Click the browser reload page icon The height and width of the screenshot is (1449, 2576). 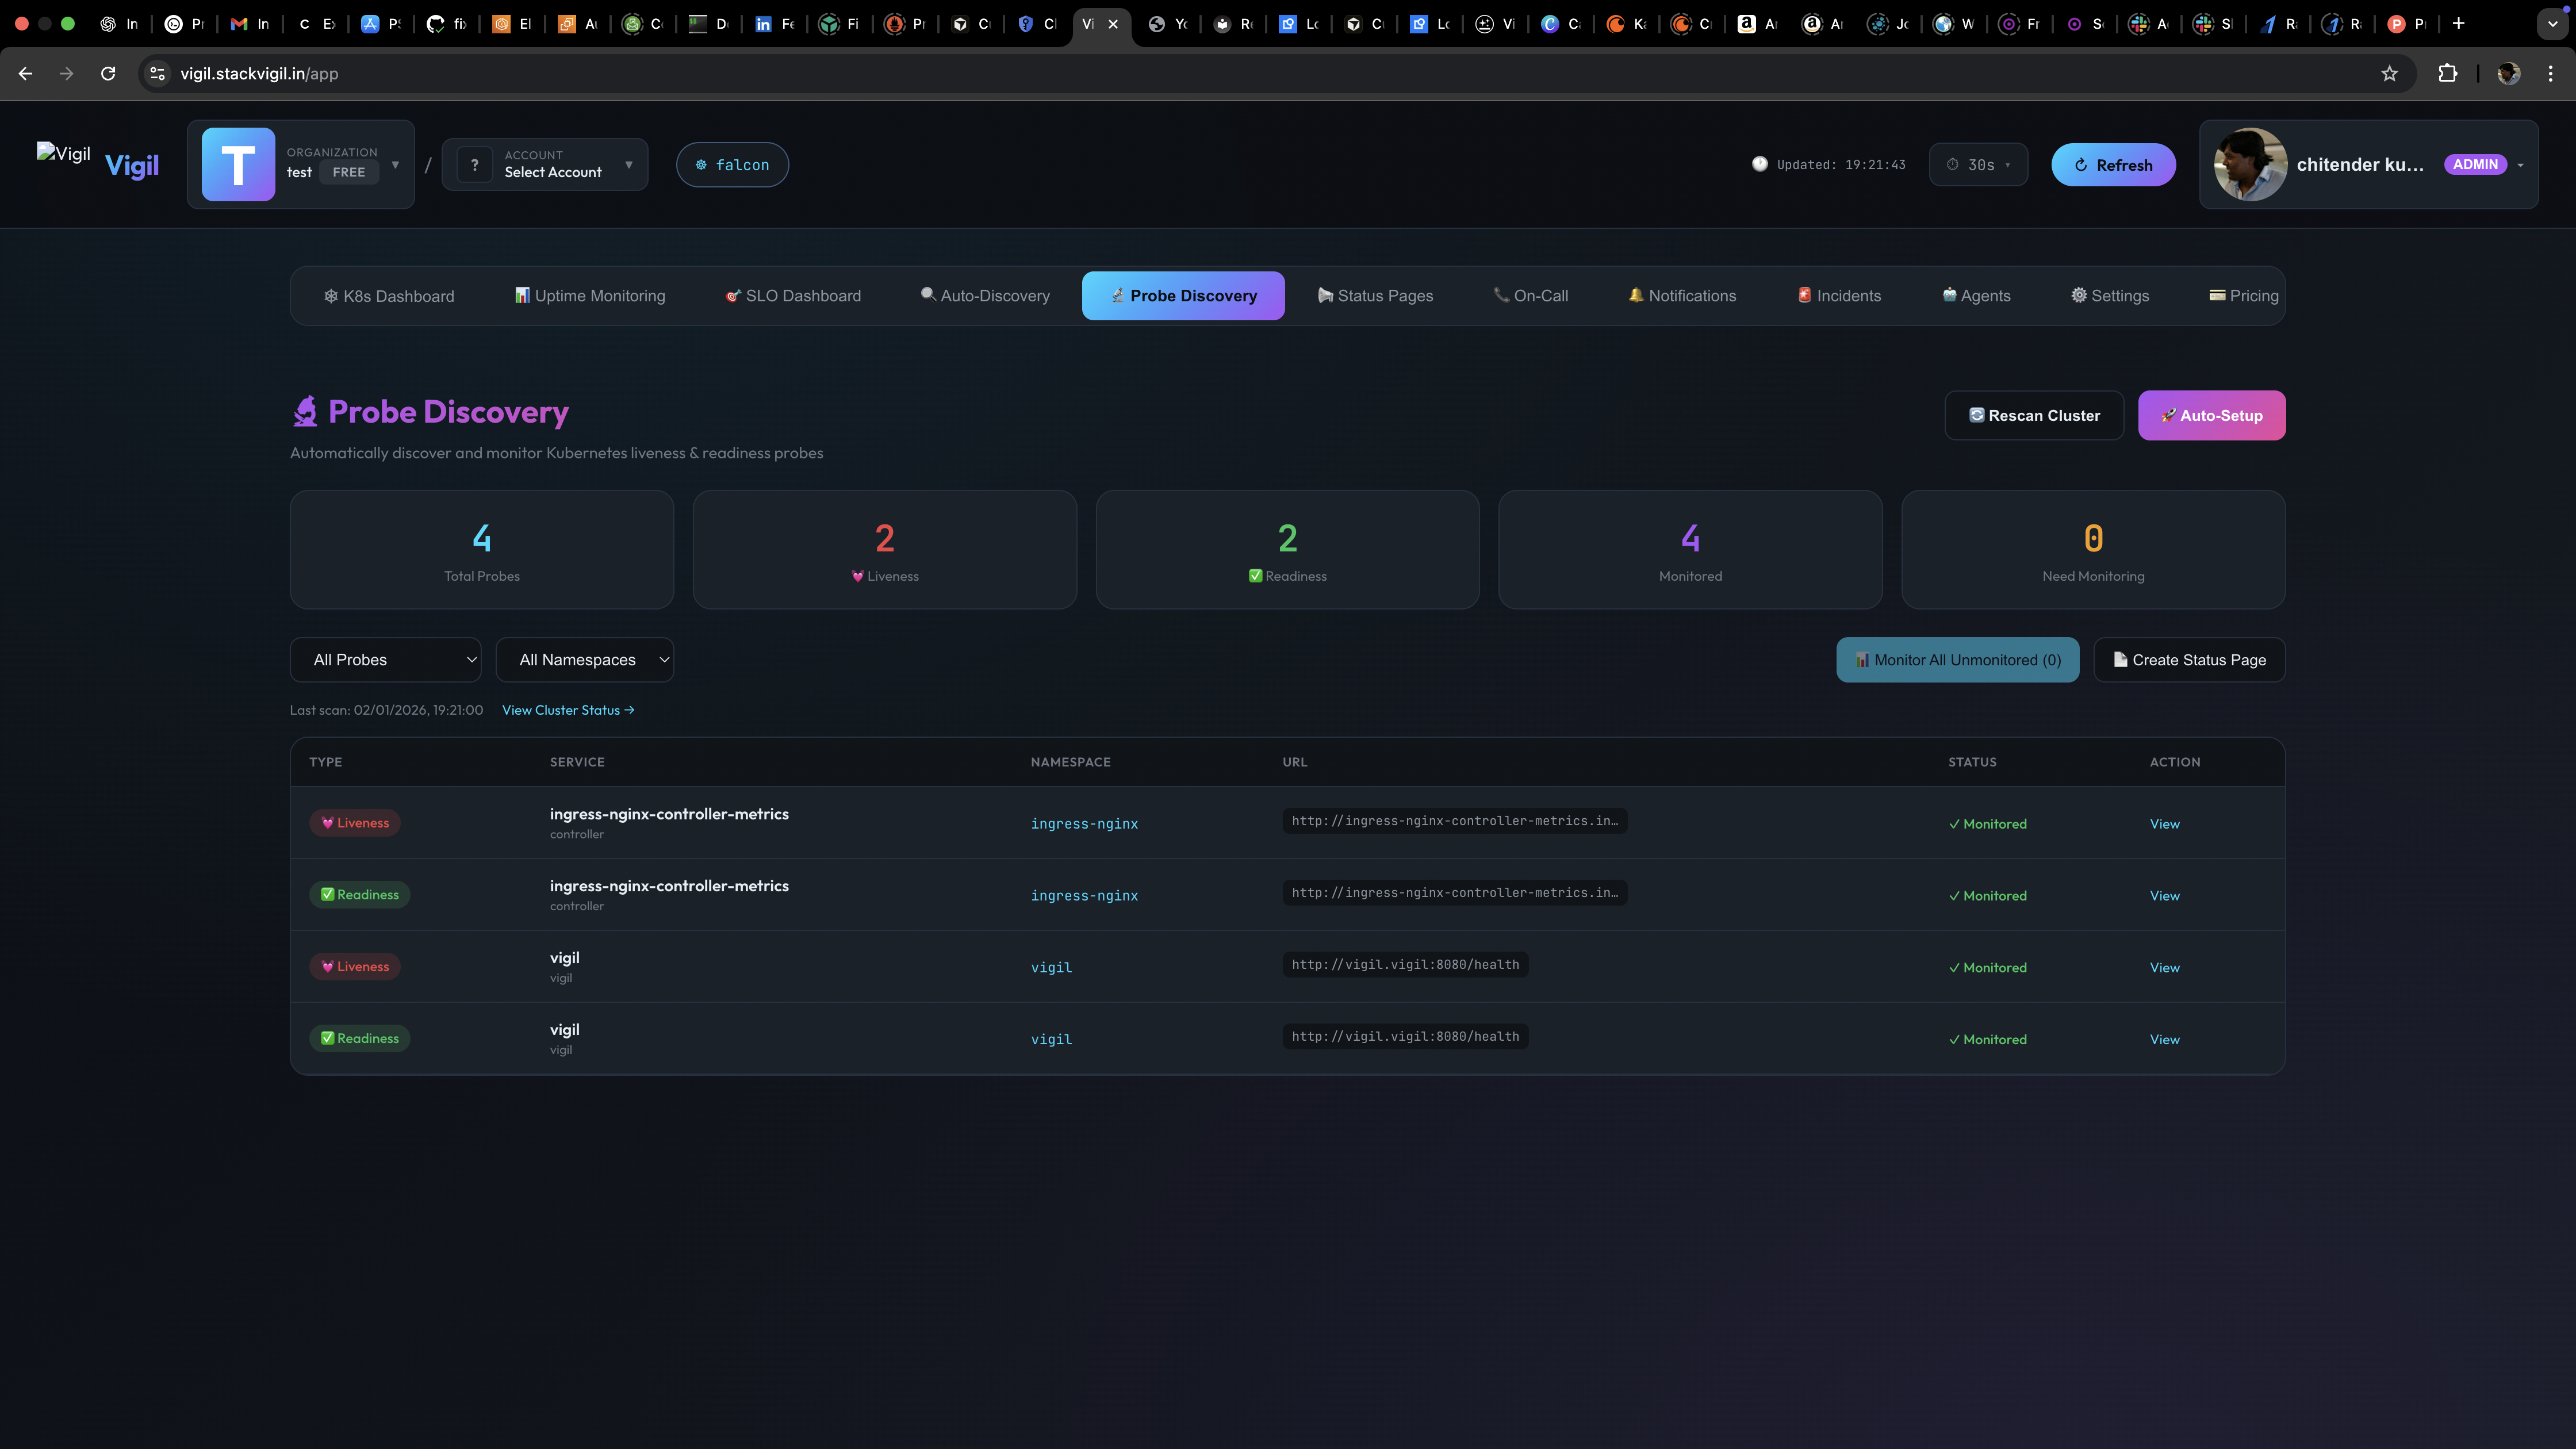click(x=108, y=73)
